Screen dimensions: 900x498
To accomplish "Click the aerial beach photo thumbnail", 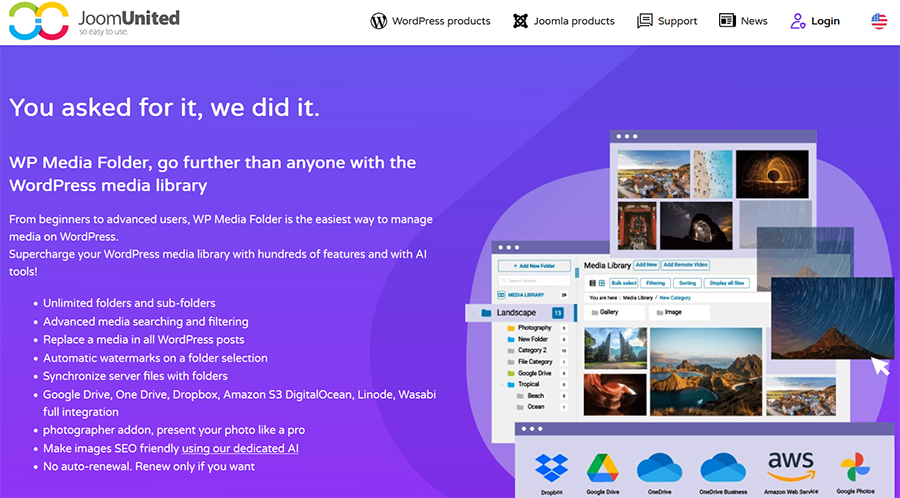I will pyautogui.click(x=713, y=174).
